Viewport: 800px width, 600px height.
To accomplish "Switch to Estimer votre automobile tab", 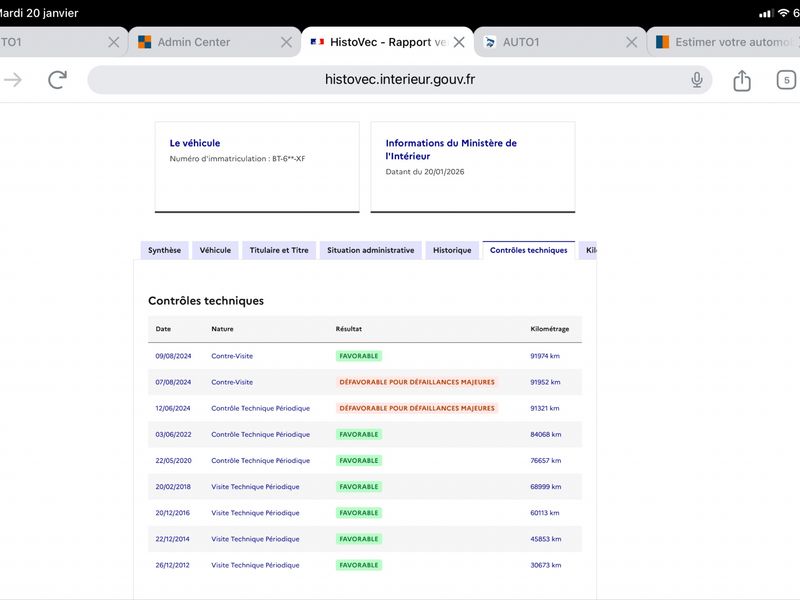I will point(730,42).
